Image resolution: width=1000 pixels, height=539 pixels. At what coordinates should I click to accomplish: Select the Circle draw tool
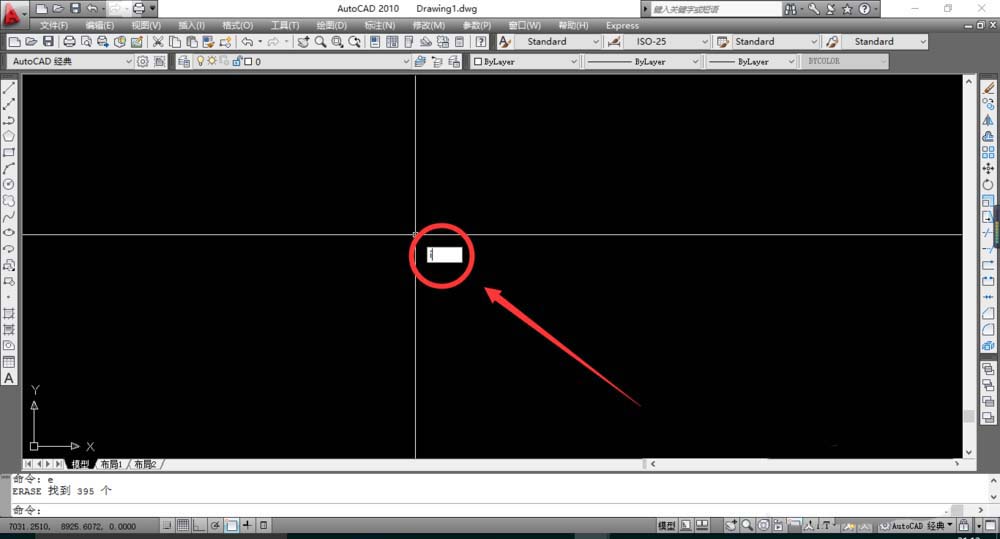click(x=9, y=184)
